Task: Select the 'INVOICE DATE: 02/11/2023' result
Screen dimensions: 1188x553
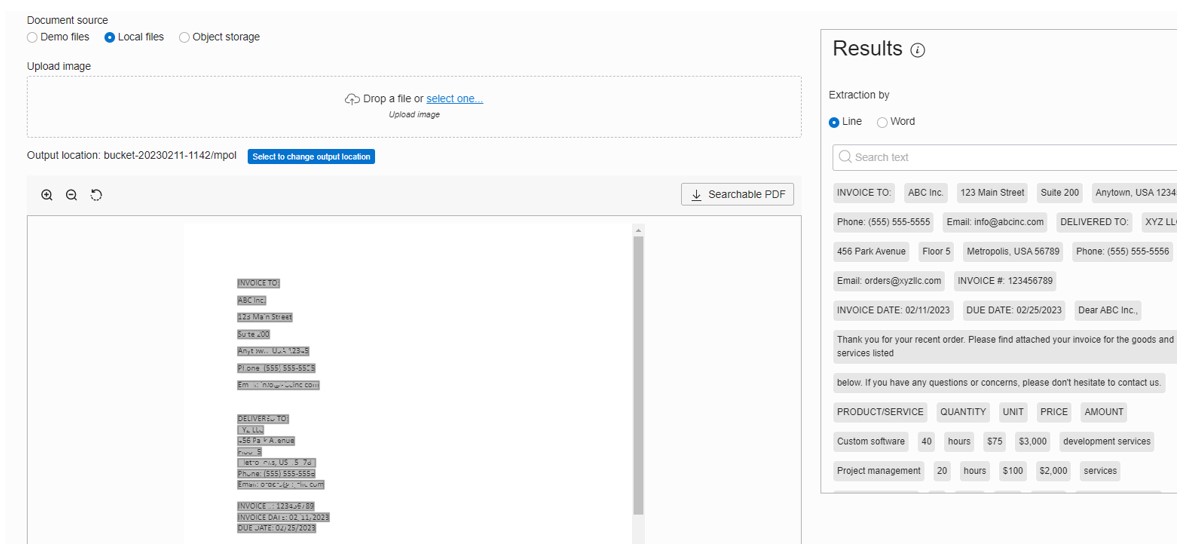Action: [x=893, y=310]
